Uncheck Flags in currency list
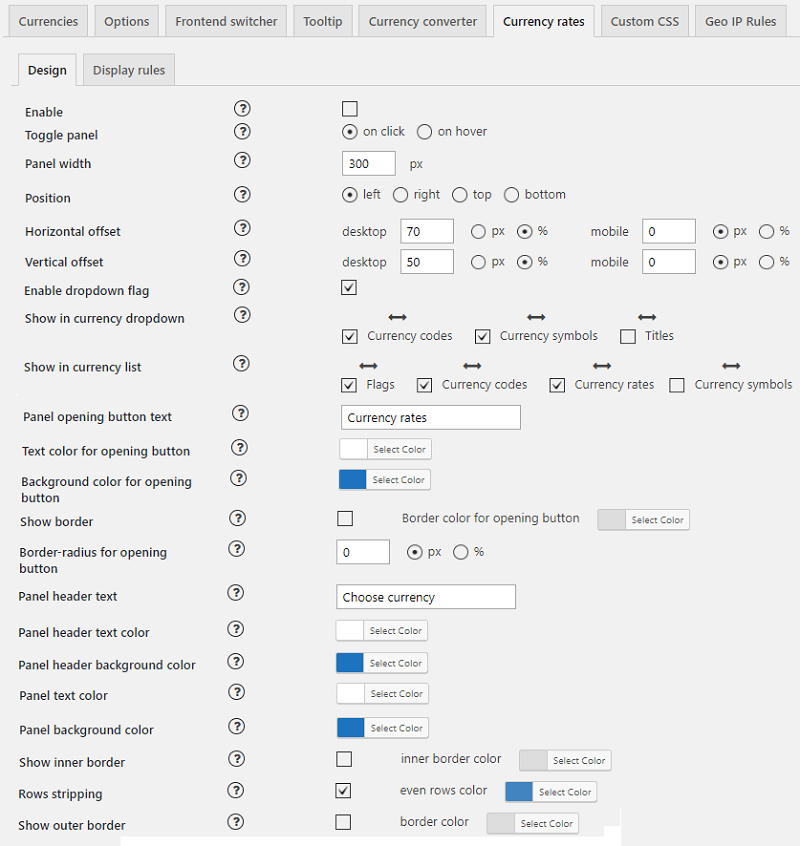The height and width of the screenshot is (846, 800). 349,385
